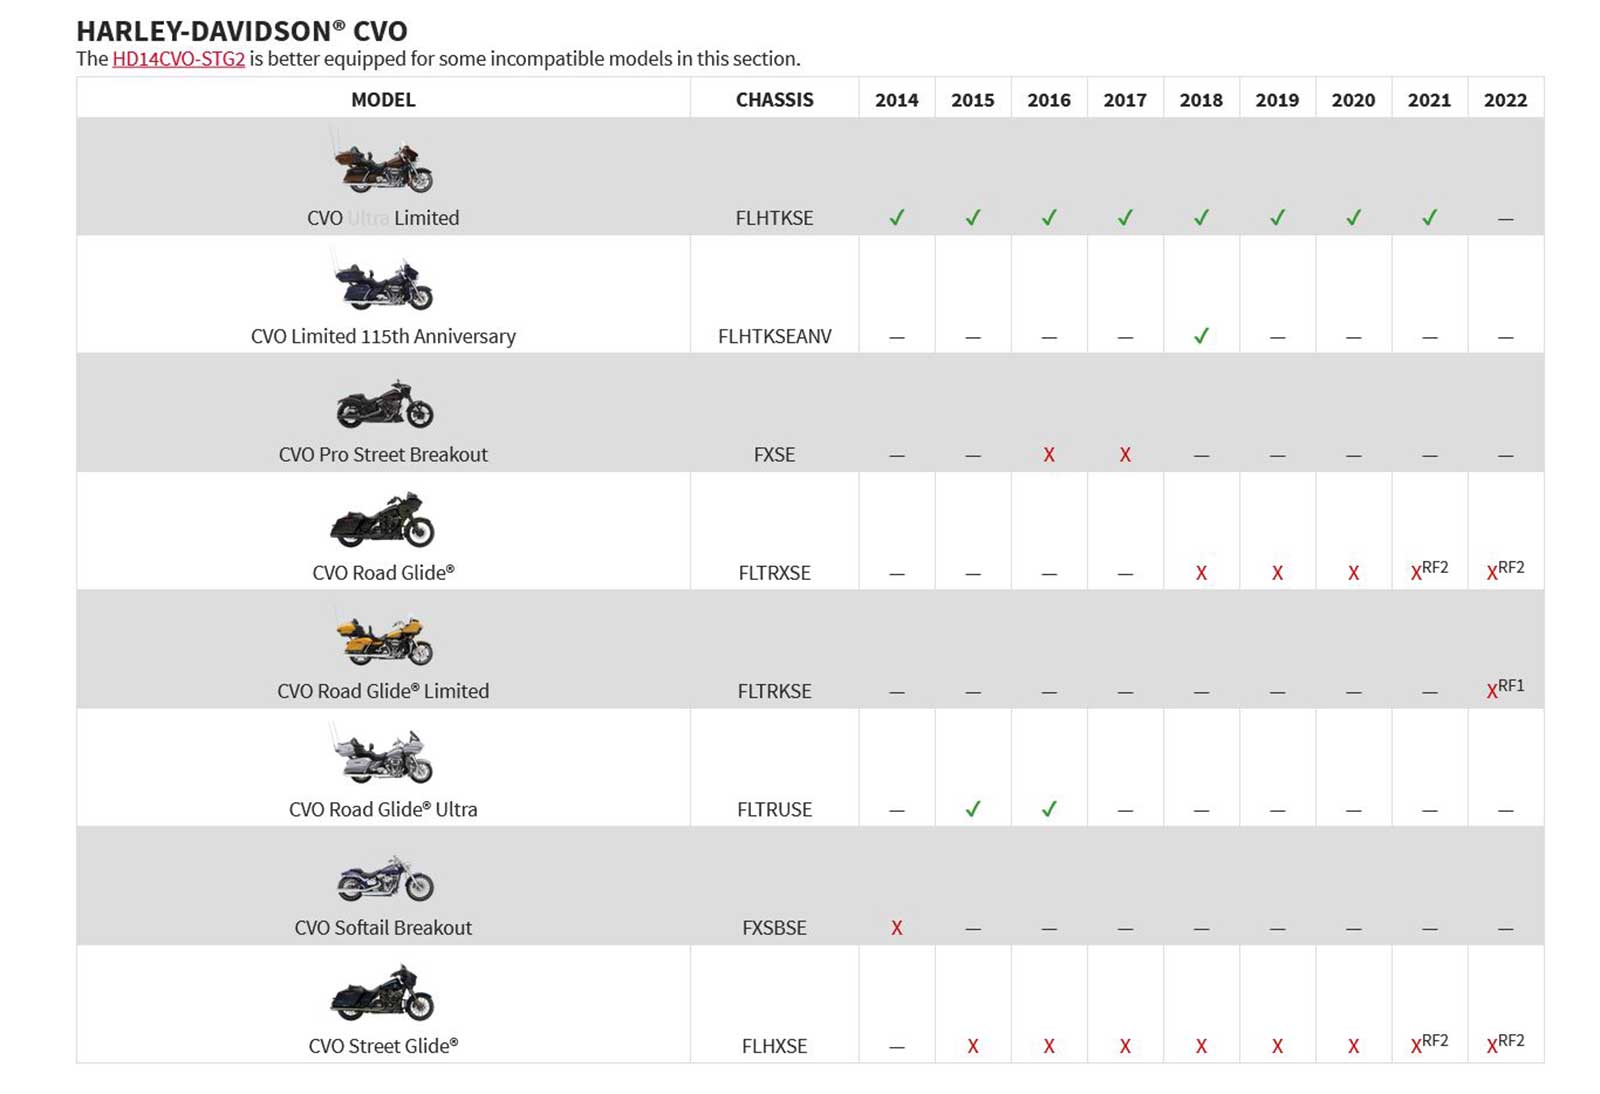This screenshot has height=1094, width=1600.
Task: Click the CVO Limited 115th Anniversary motorcycle image
Action: tap(383, 280)
